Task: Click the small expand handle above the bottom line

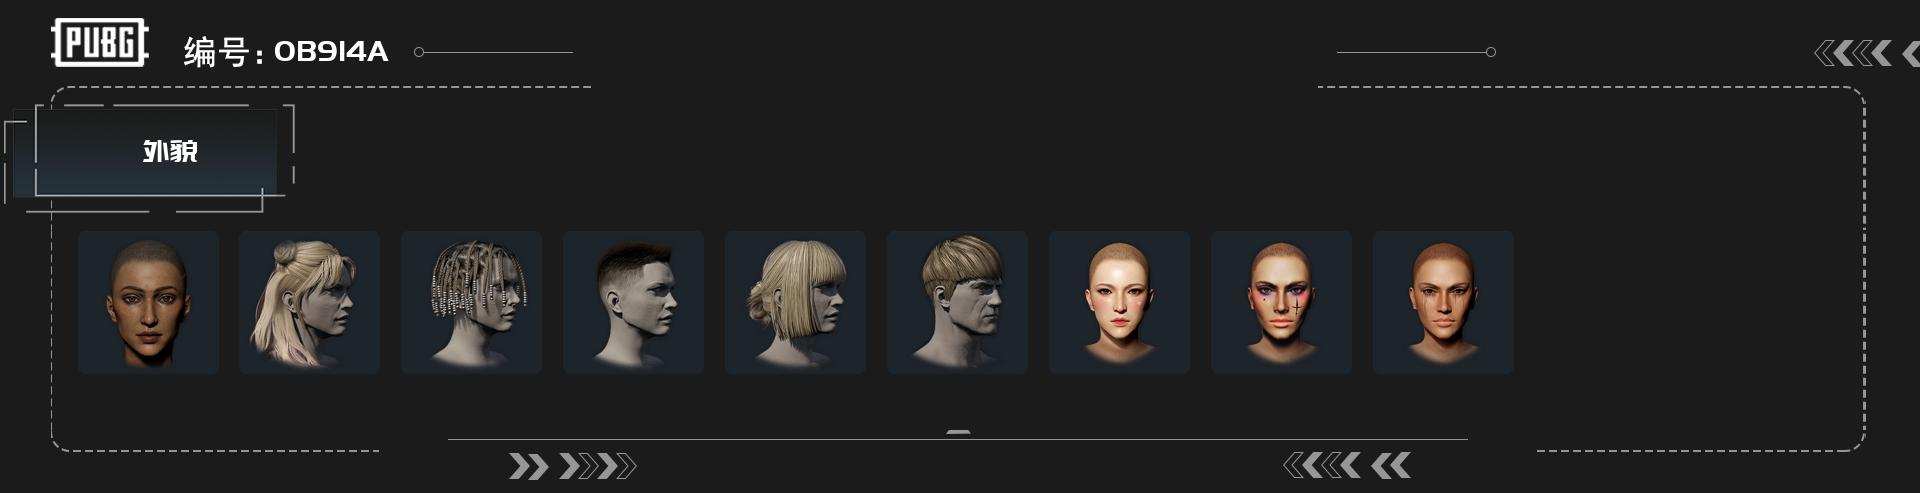Action: [958, 433]
